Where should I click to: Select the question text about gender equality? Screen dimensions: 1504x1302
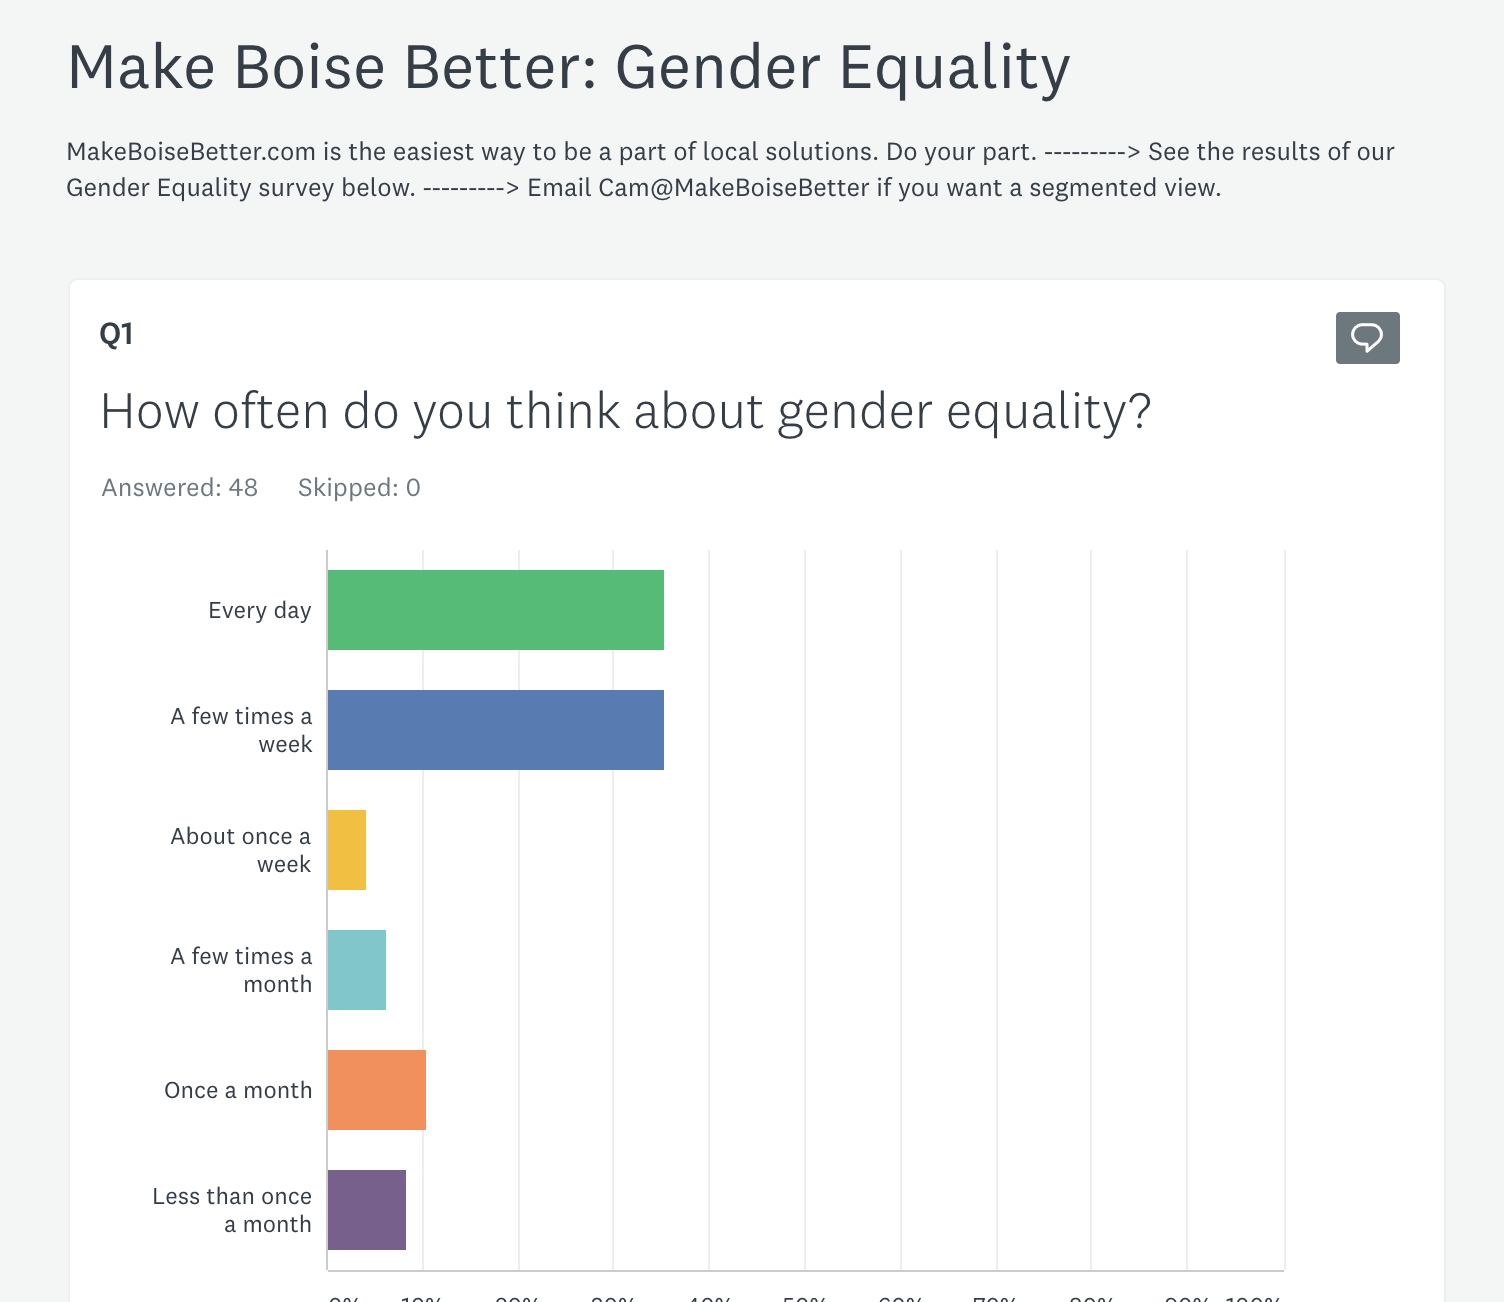pos(626,410)
